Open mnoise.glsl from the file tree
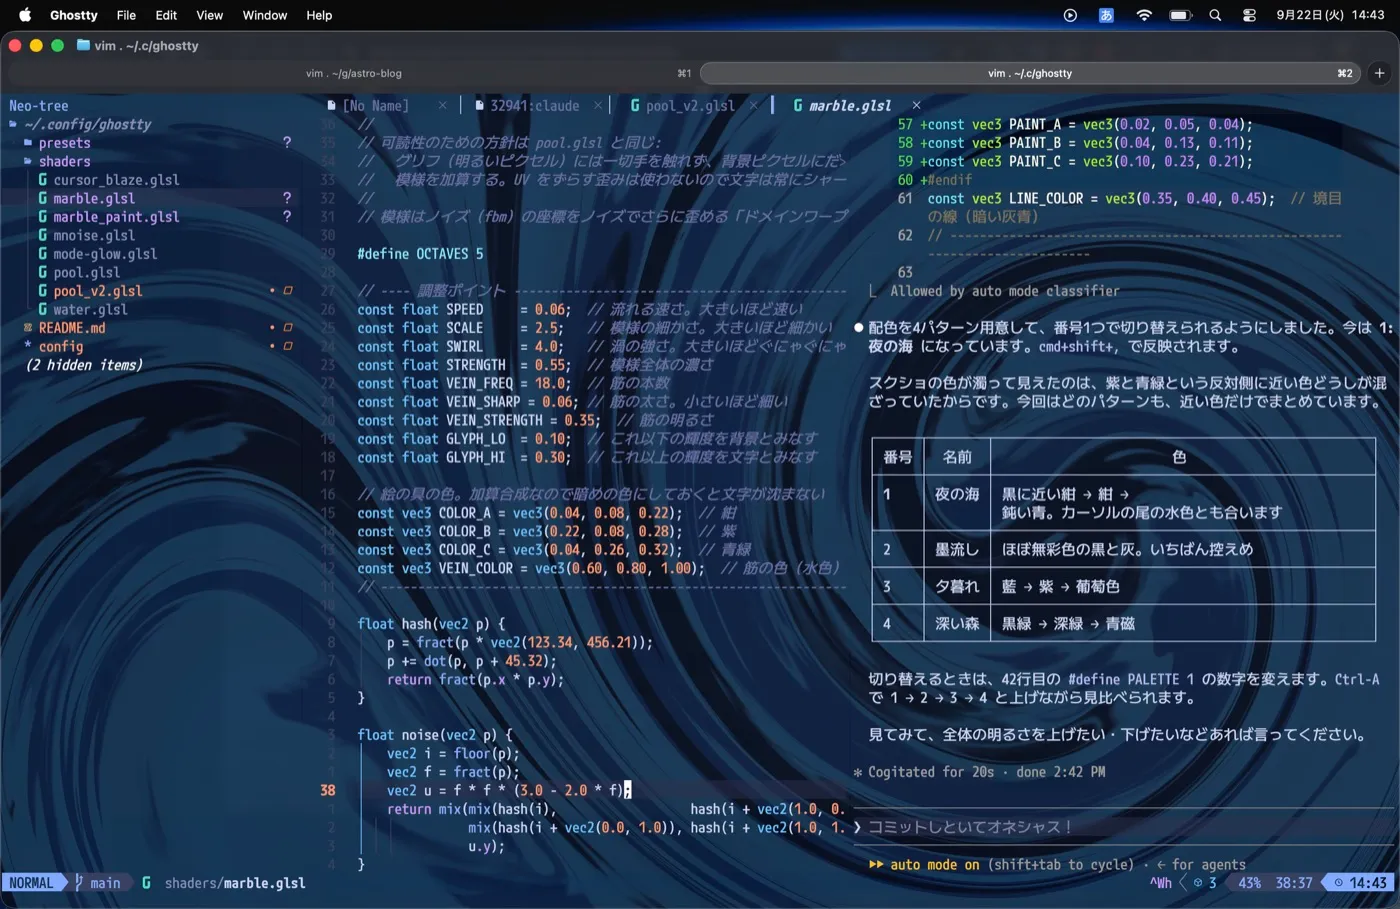 coord(94,235)
